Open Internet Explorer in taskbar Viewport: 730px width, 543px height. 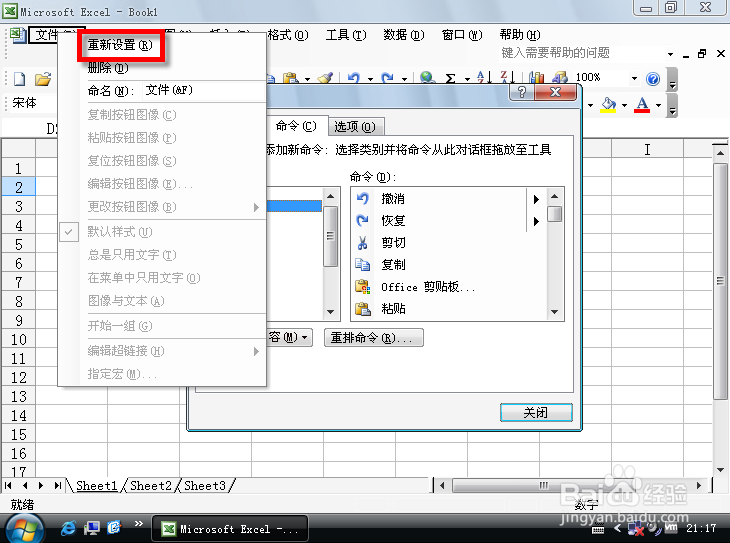click(x=68, y=528)
